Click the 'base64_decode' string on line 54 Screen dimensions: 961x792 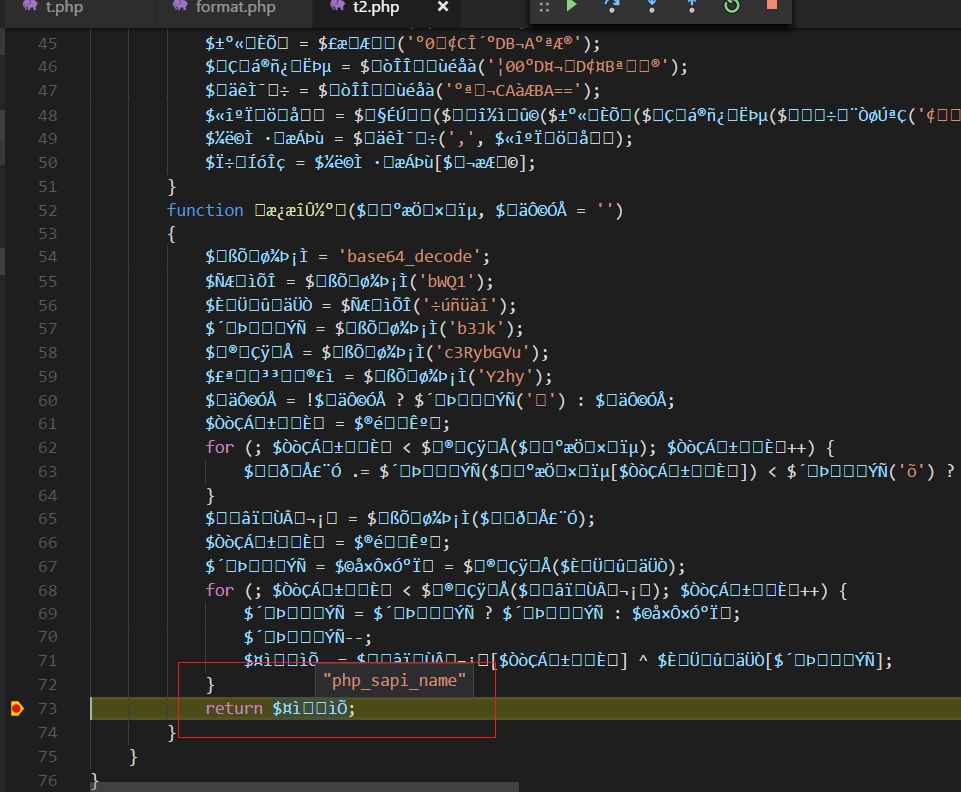(409, 256)
